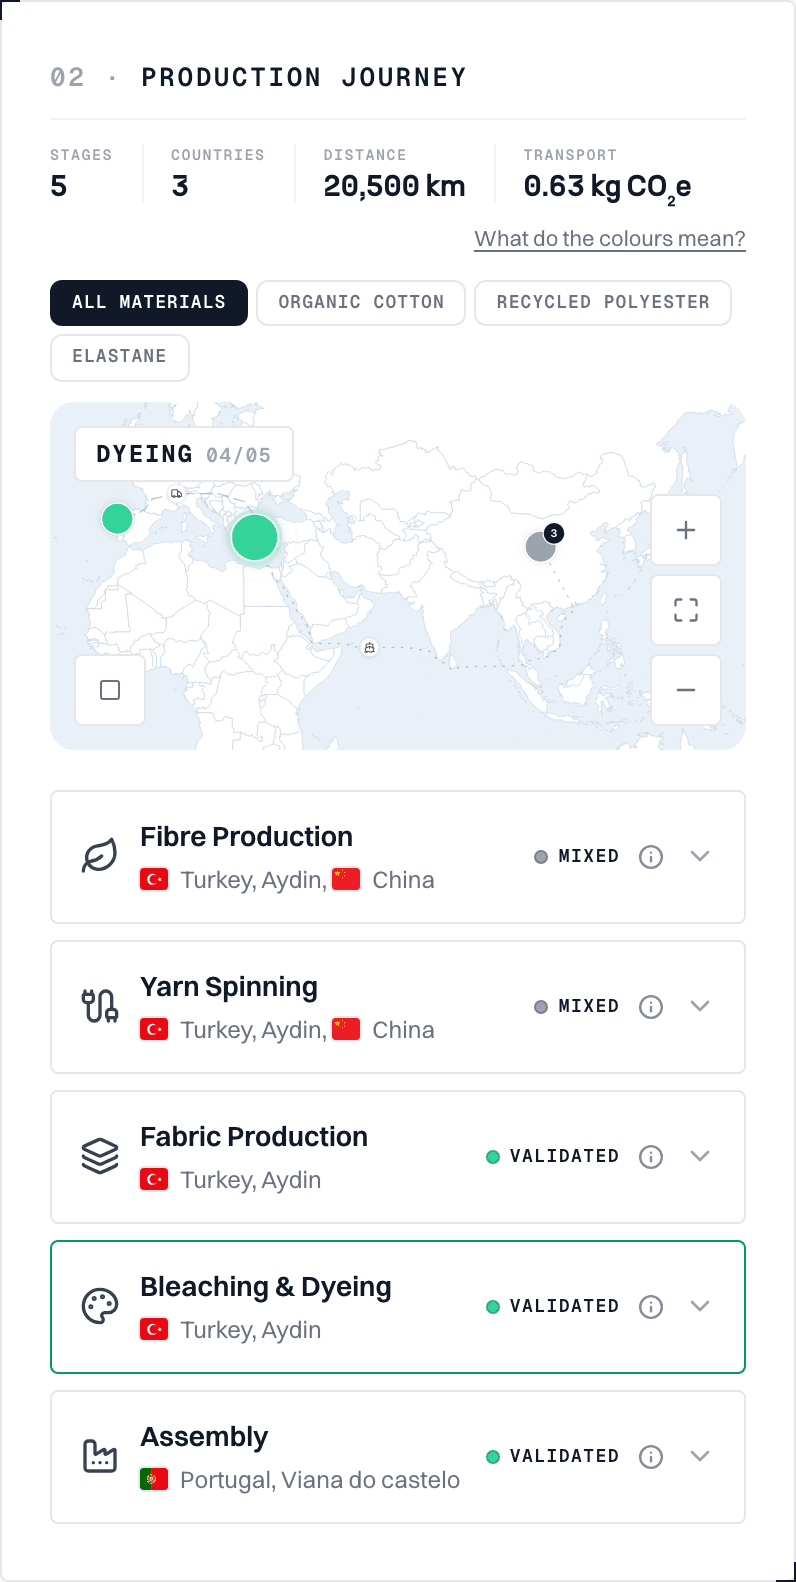Open info for Bleaching & Dyeing status
796x1582 pixels.
click(x=651, y=1307)
